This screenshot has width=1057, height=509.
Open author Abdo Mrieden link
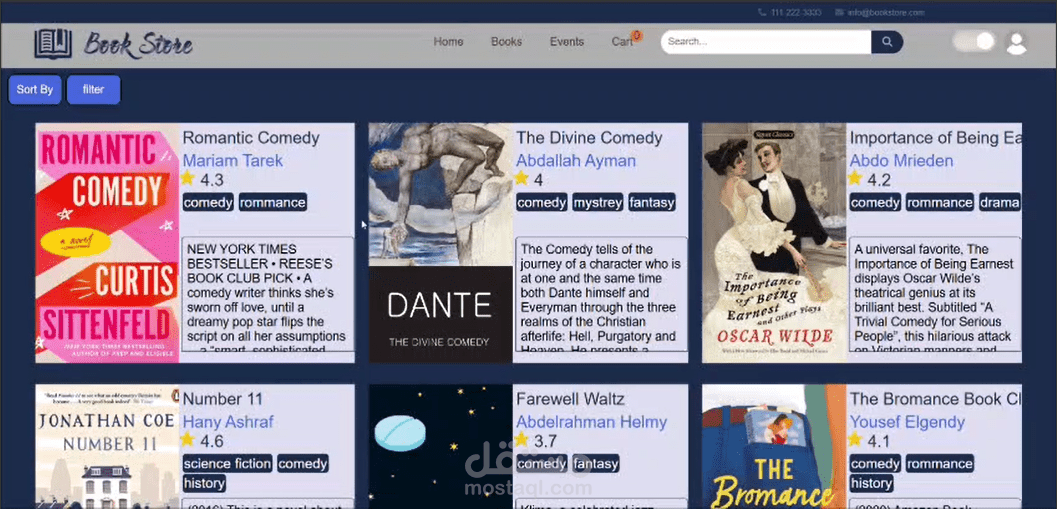901,161
